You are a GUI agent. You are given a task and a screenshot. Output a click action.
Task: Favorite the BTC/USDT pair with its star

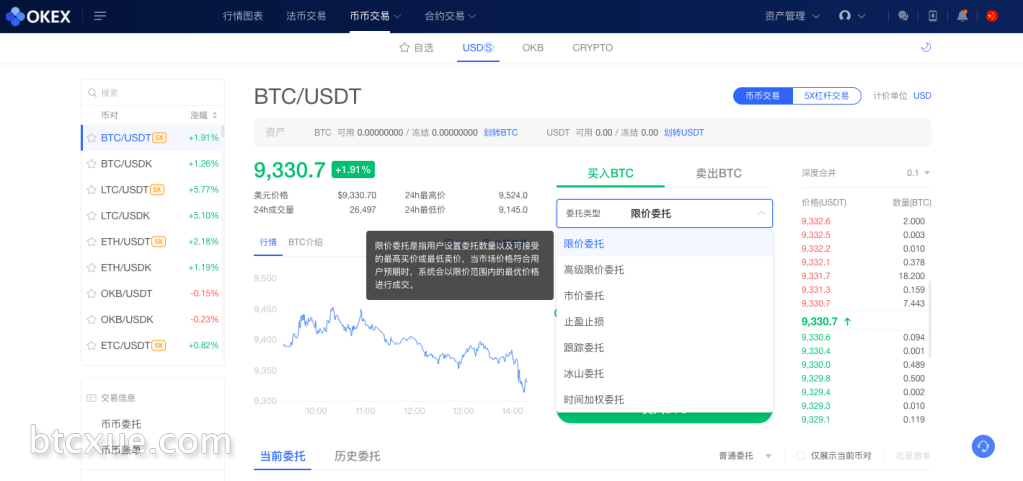click(x=92, y=138)
